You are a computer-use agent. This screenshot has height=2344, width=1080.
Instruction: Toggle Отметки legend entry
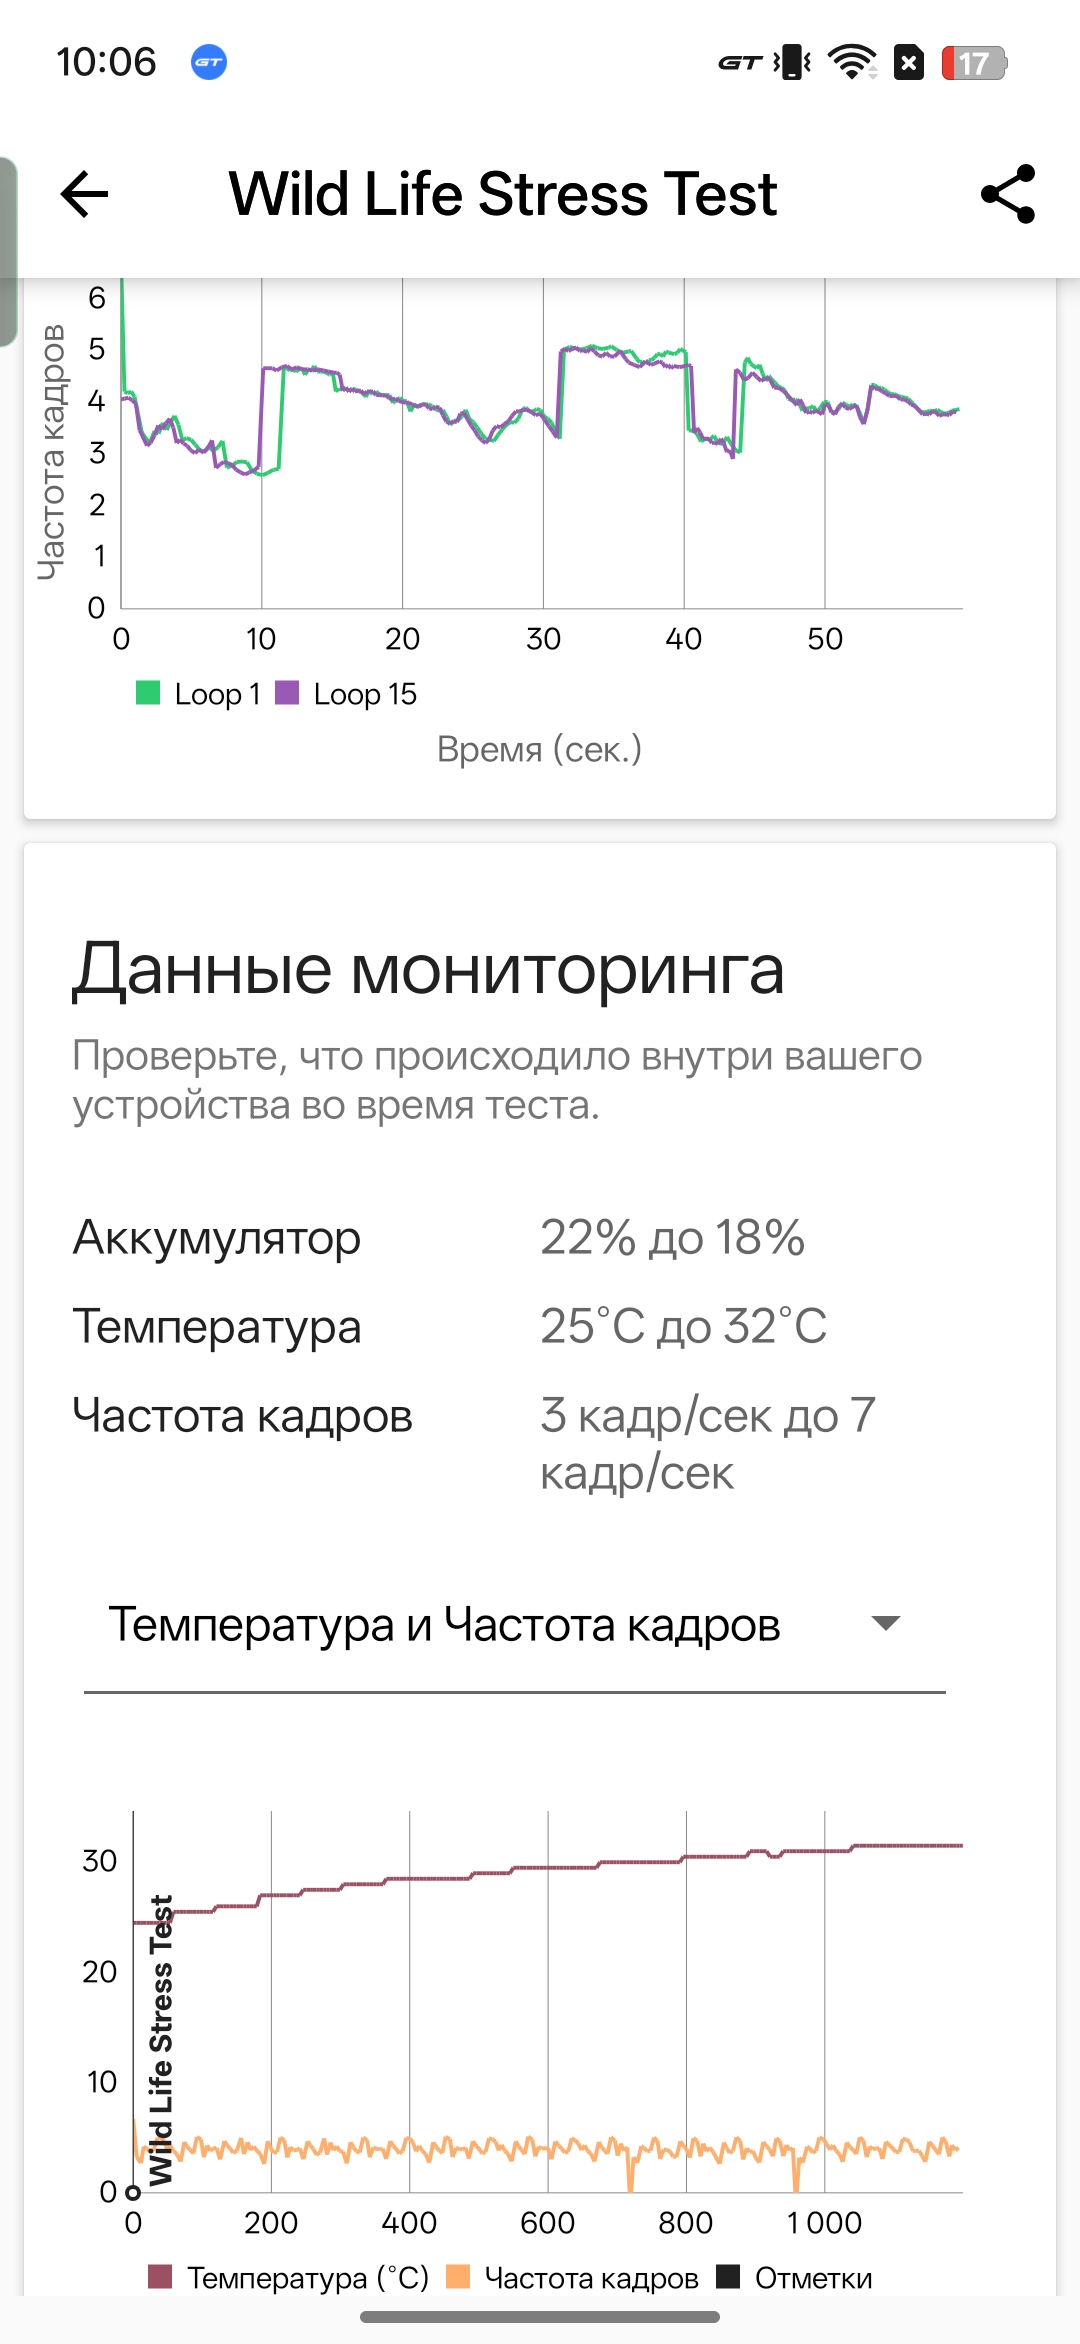coord(795,2278)
